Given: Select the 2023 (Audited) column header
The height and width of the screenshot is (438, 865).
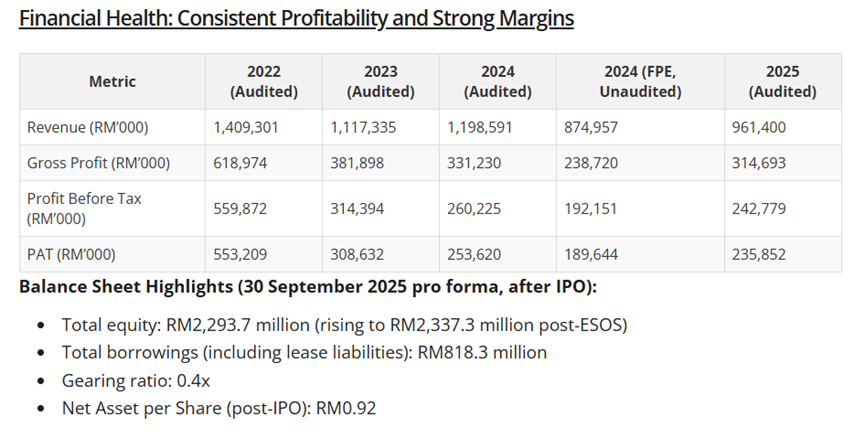Looking at the screenshot, I should (381, 81).
